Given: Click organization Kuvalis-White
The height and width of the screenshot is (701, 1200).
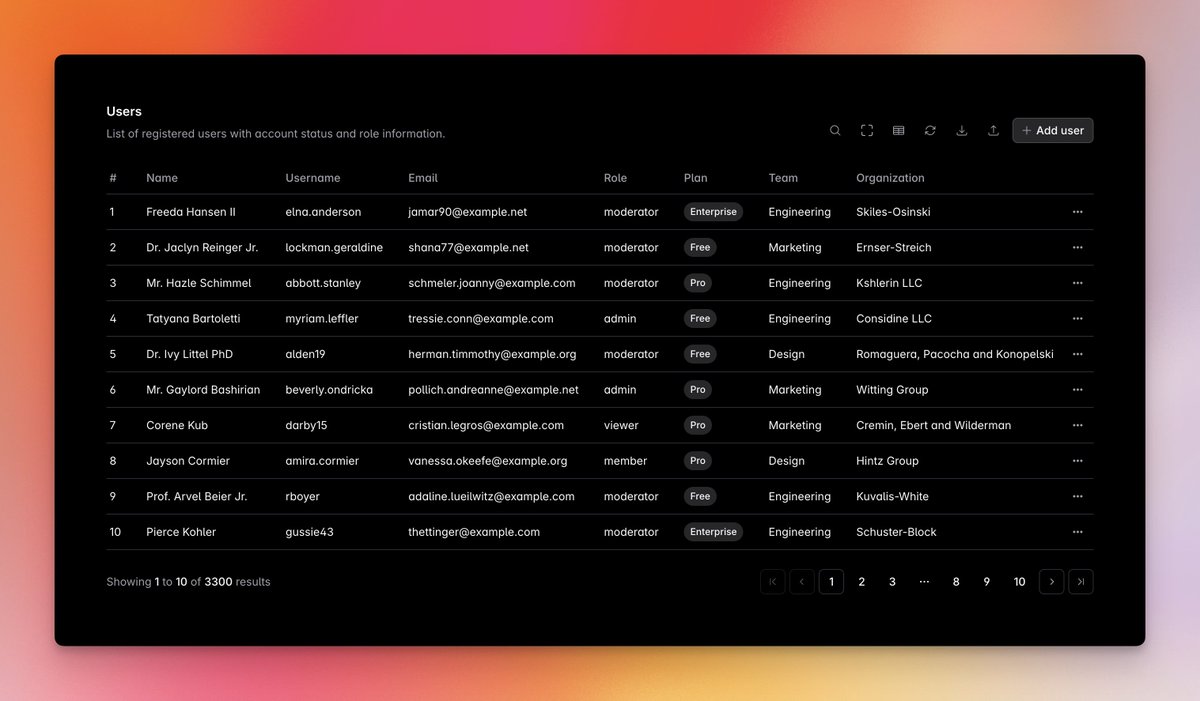Looking at the screenshot, I should coord(892,496).
